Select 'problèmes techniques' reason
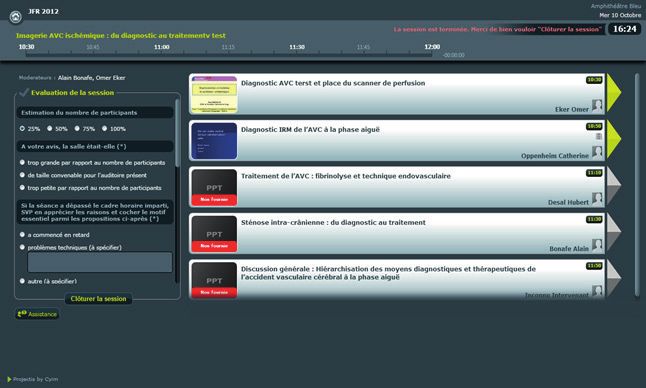The image size is (646, 388). coord(22,247)
